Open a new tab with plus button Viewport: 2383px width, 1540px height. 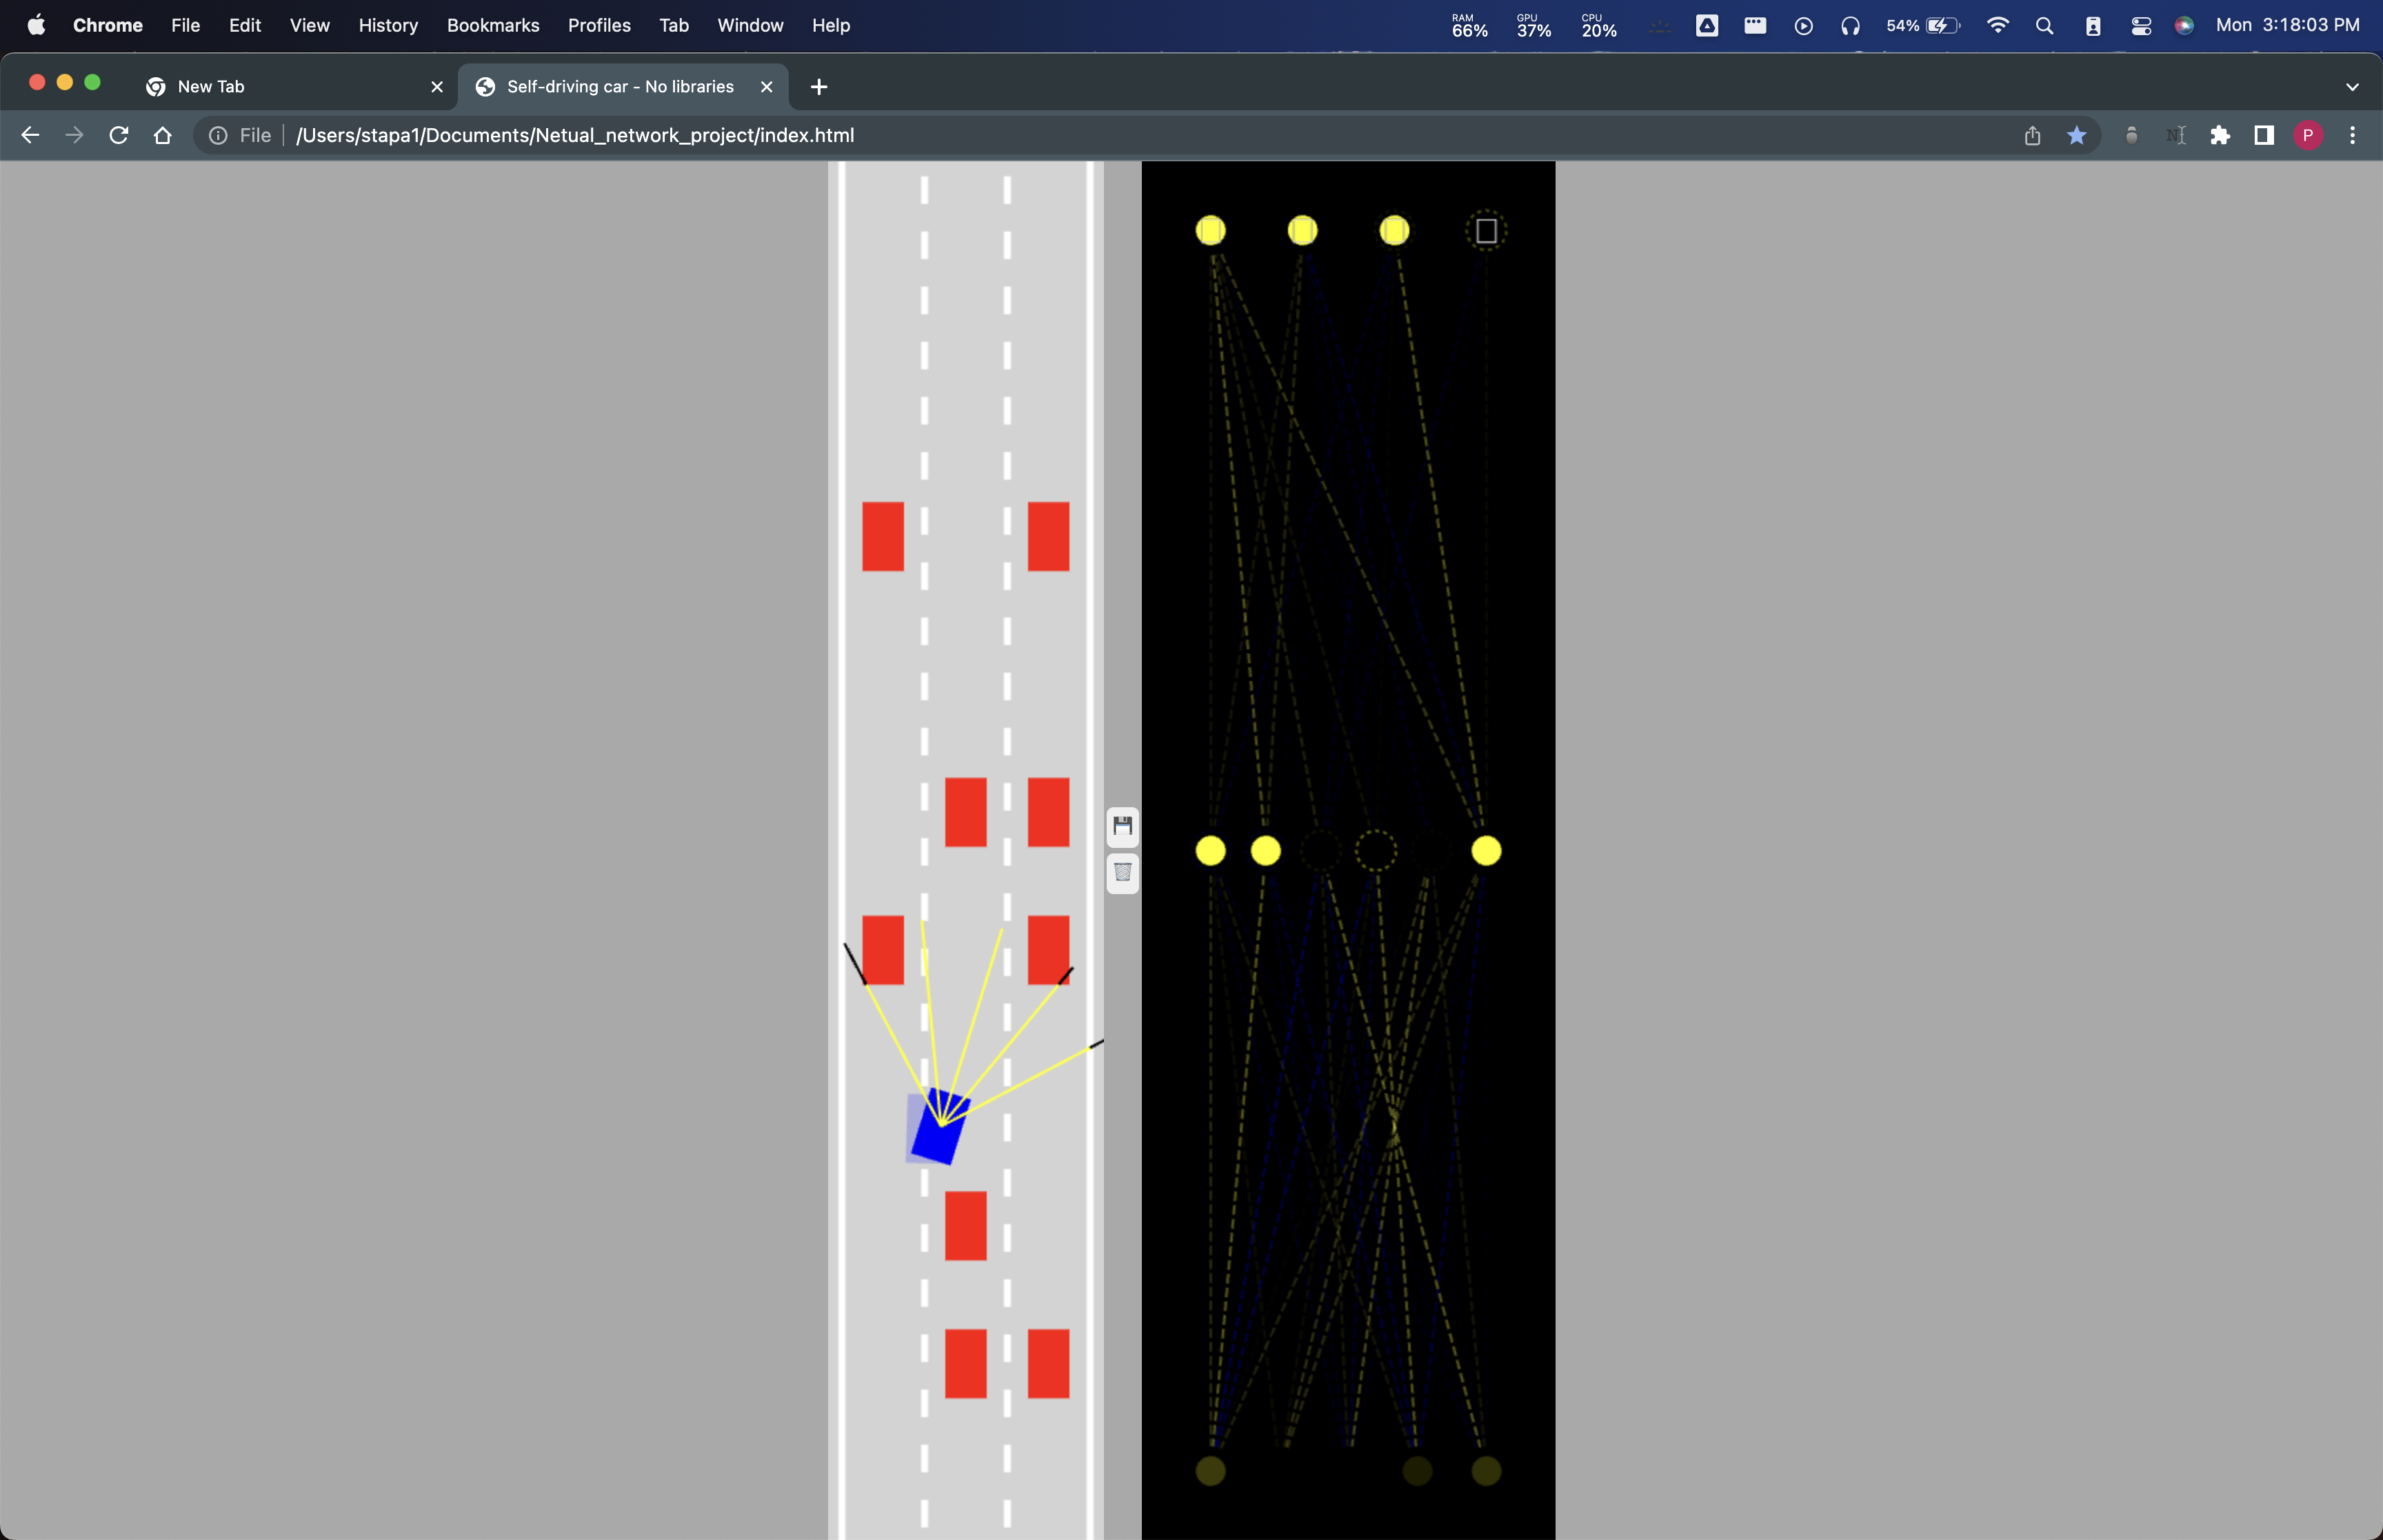[x=819, y=87]
